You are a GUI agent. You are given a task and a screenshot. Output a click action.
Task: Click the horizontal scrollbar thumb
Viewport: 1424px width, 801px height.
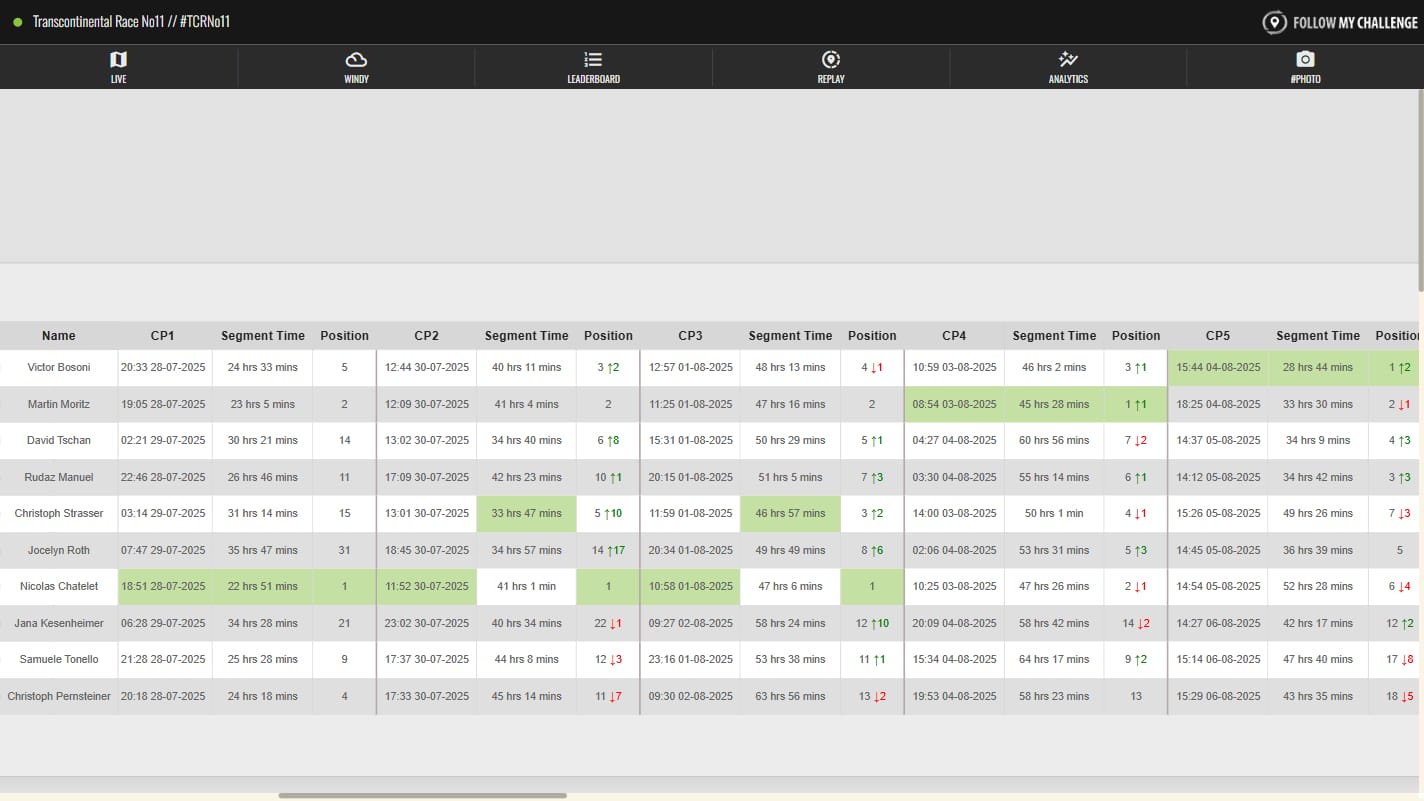coord(422,796)
